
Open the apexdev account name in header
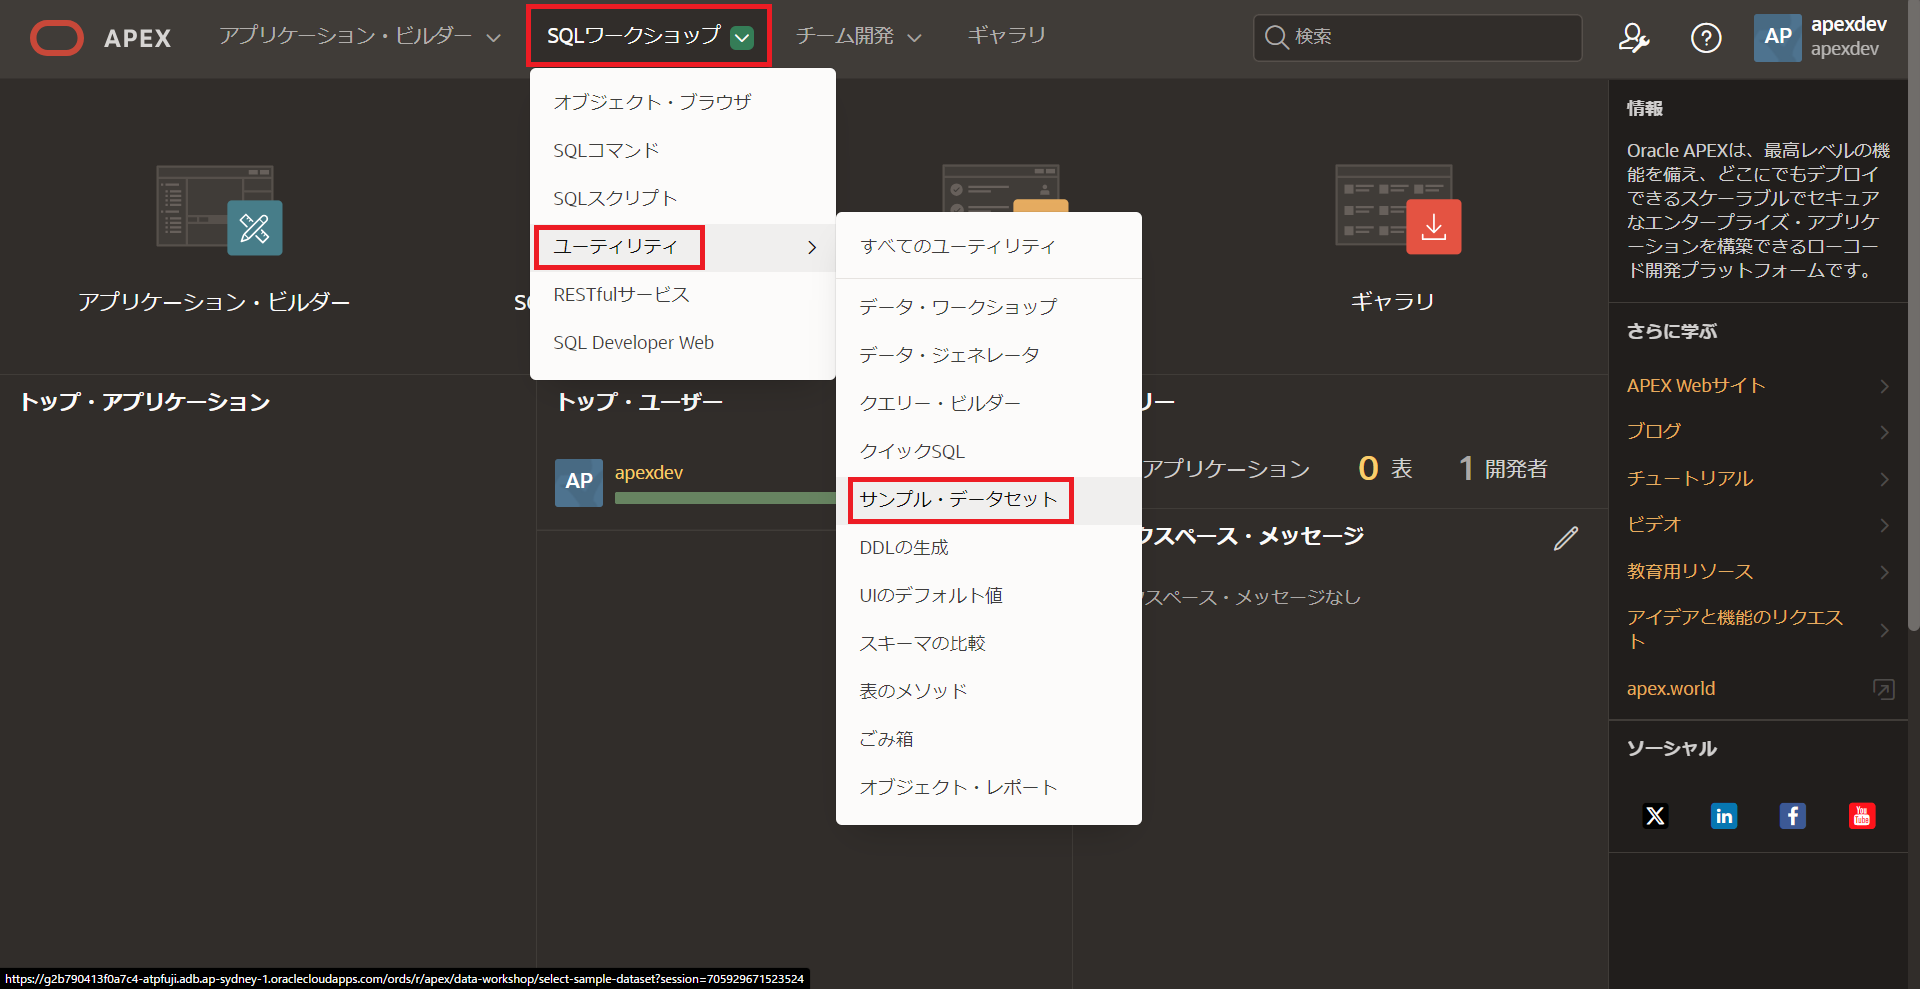[1849, 25]
